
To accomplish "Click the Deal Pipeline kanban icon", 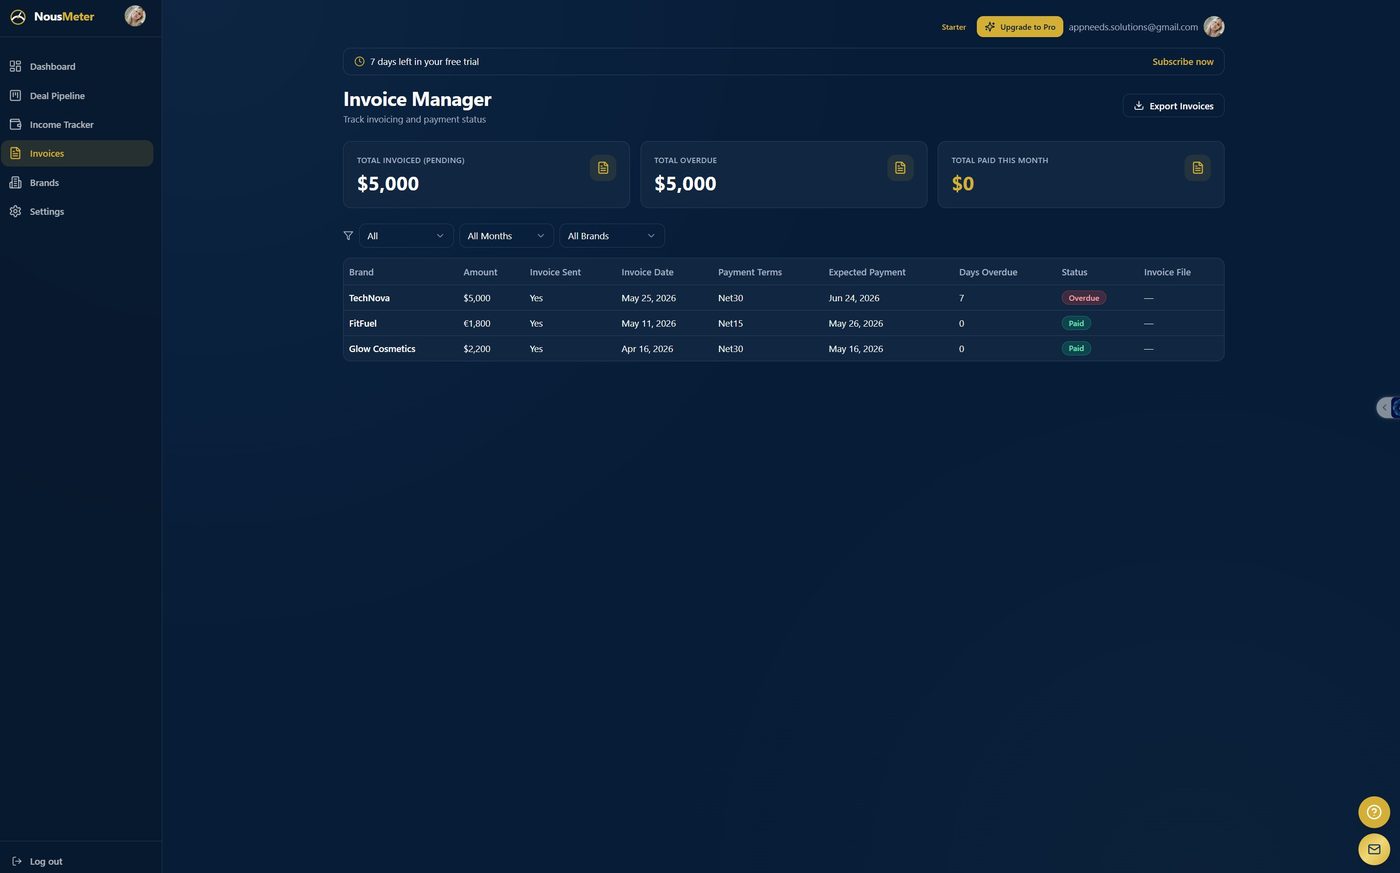I will [15, 95].
